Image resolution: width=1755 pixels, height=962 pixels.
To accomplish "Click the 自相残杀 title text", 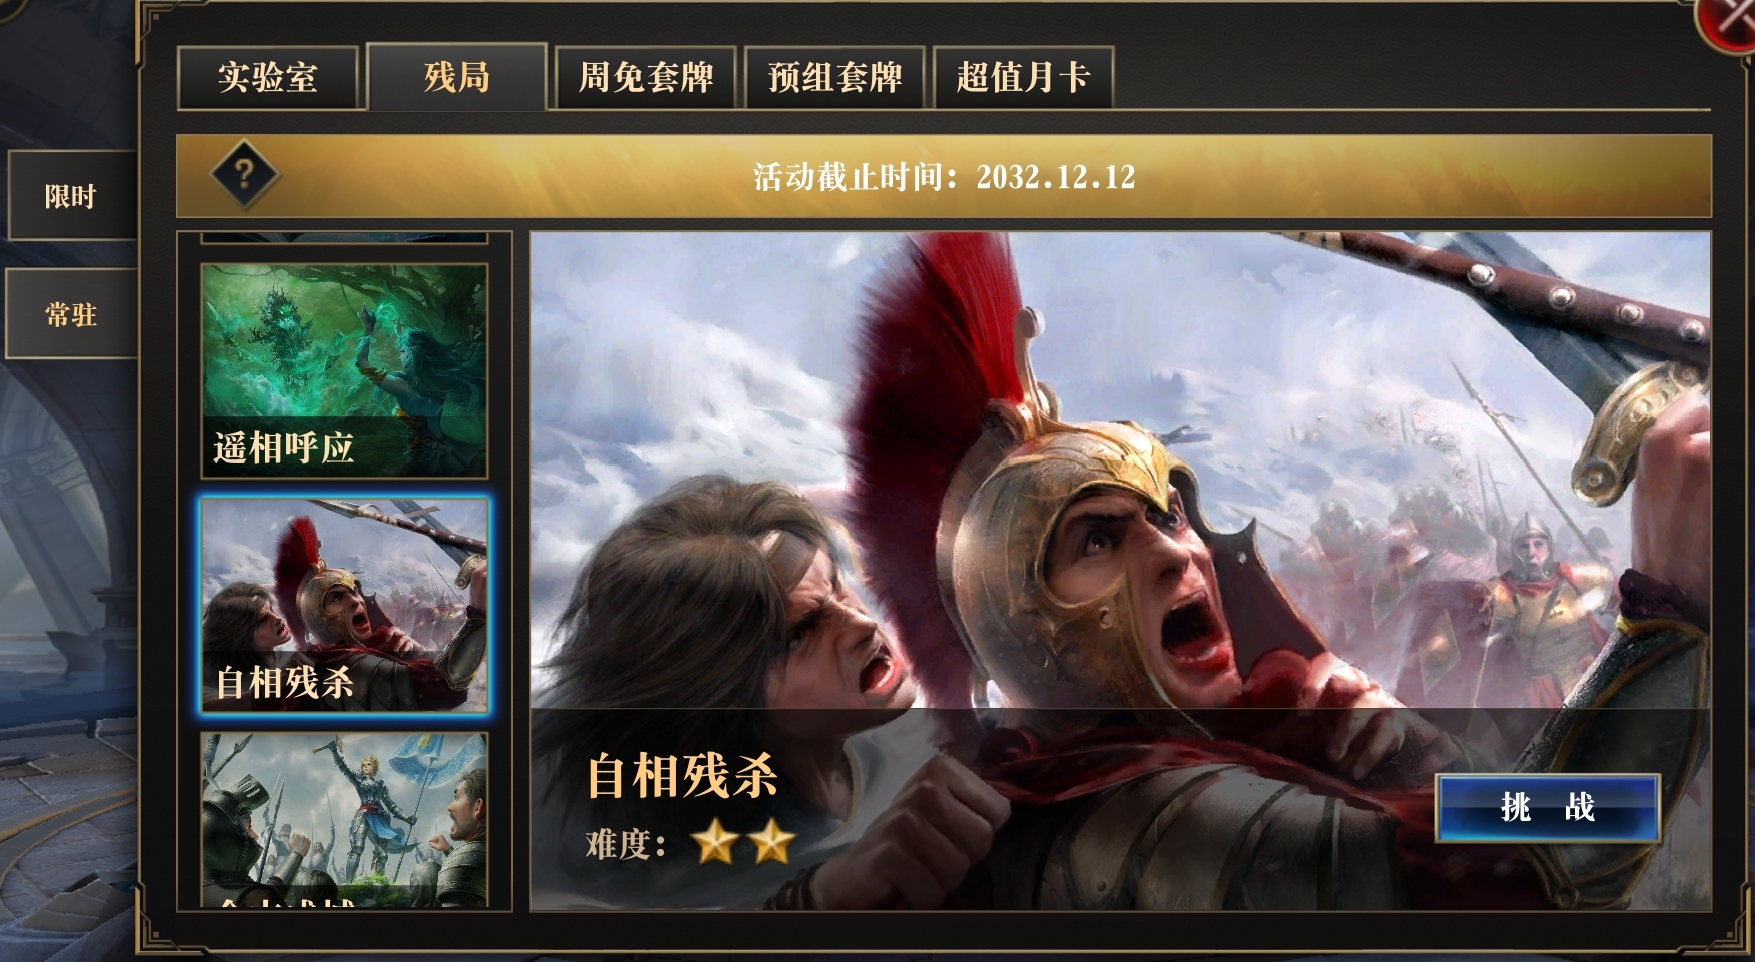I will [682, 776].
